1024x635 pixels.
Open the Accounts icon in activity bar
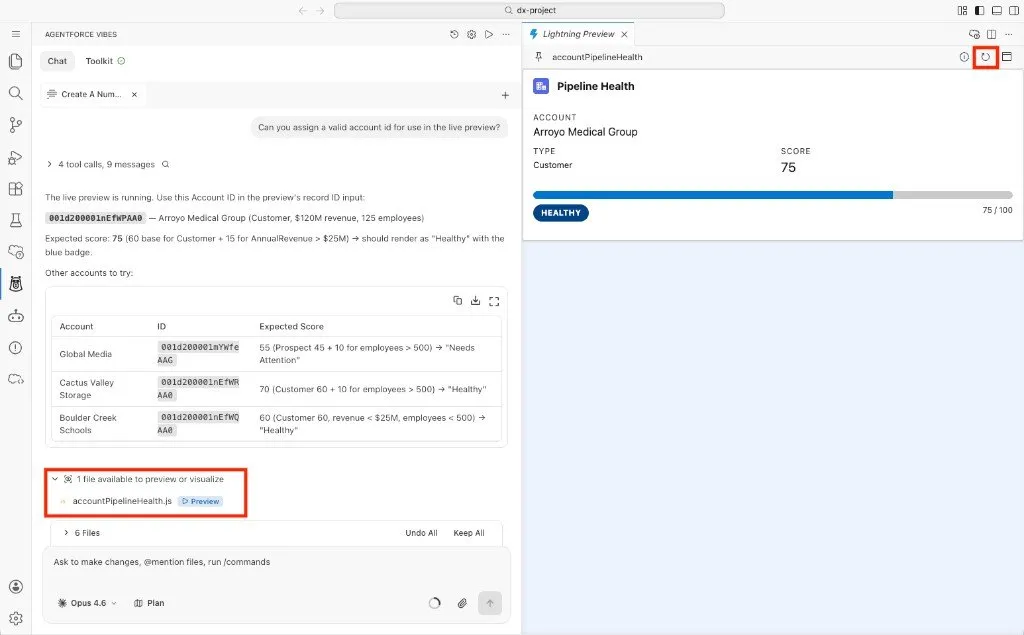click(16, 587)
